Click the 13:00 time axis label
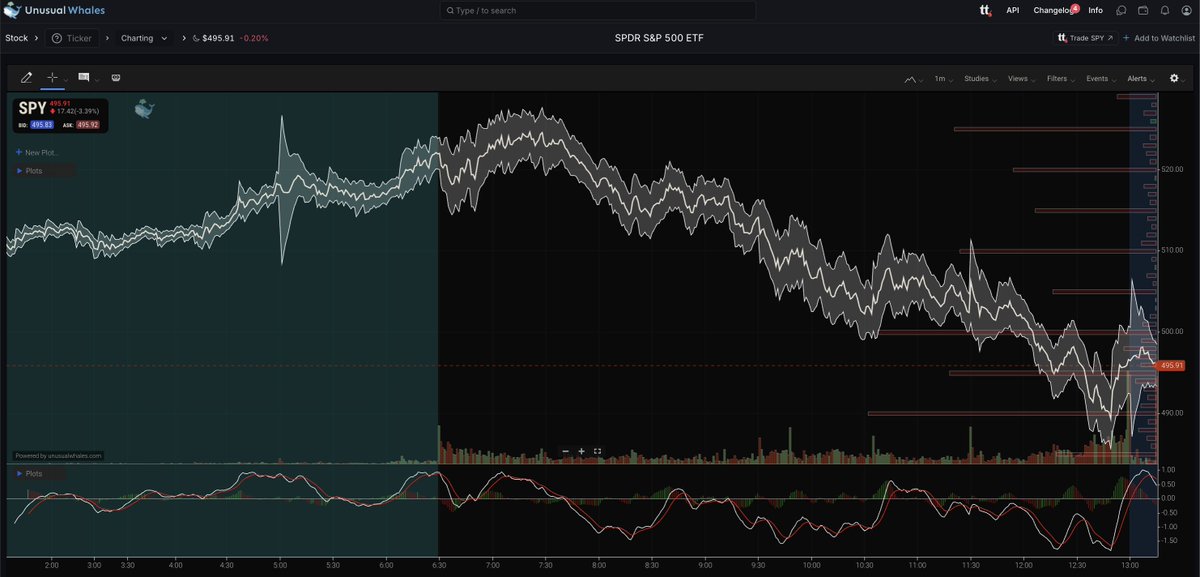The image size is (1200, 577). pos(1130,564)
